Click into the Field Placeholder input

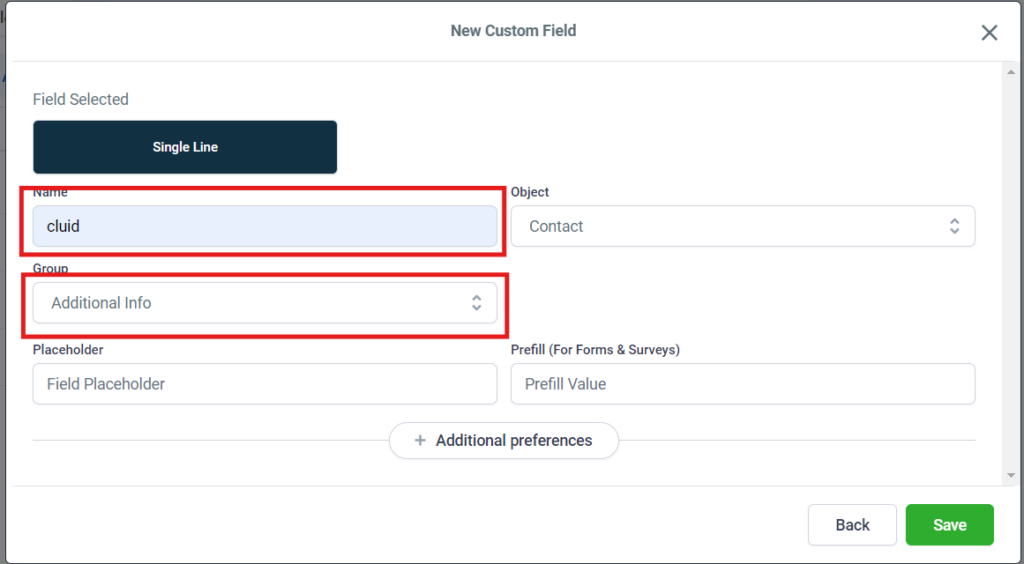[x=264, y=384]
